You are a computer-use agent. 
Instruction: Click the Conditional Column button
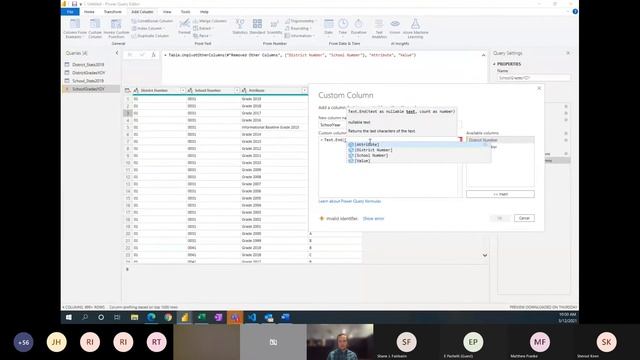click(152, 21)
